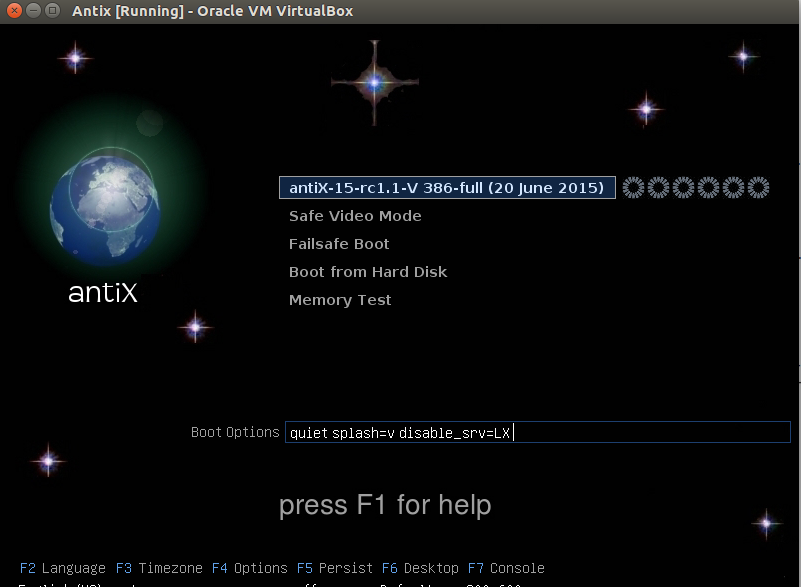Click into the Boot Options text field
Image resolution: width=801 pixels, height=587 pixels.
click(x=537, y=432)
